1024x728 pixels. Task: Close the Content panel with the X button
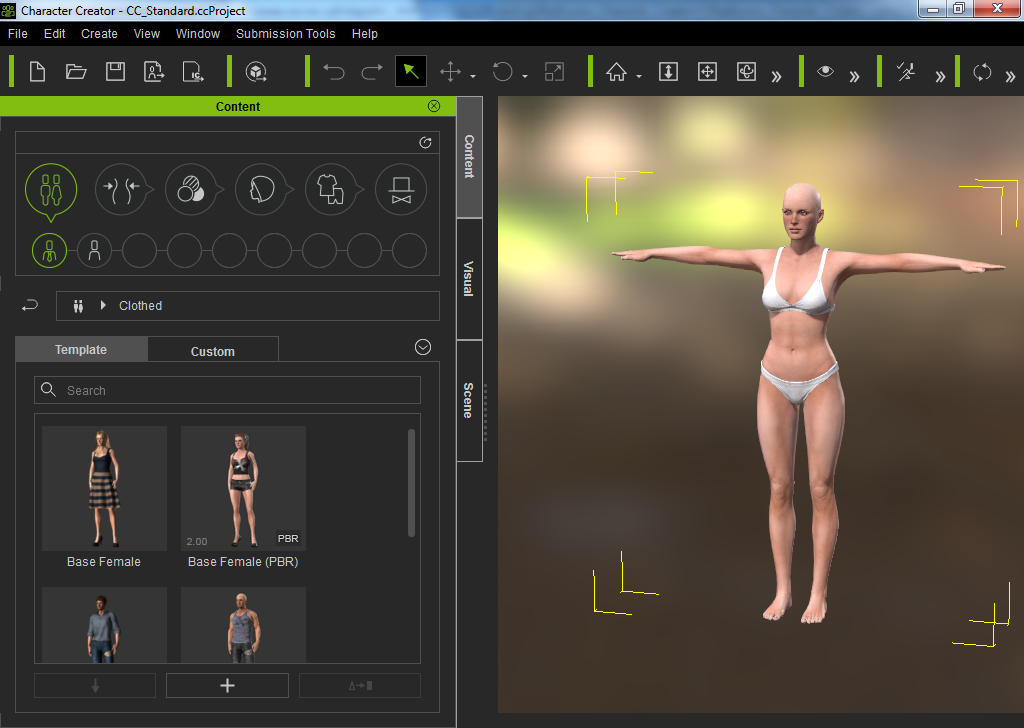tap(434, 106)
